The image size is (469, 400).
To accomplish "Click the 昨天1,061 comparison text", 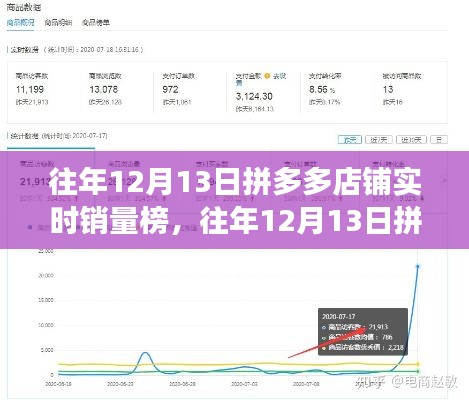I will coord(177,102).
